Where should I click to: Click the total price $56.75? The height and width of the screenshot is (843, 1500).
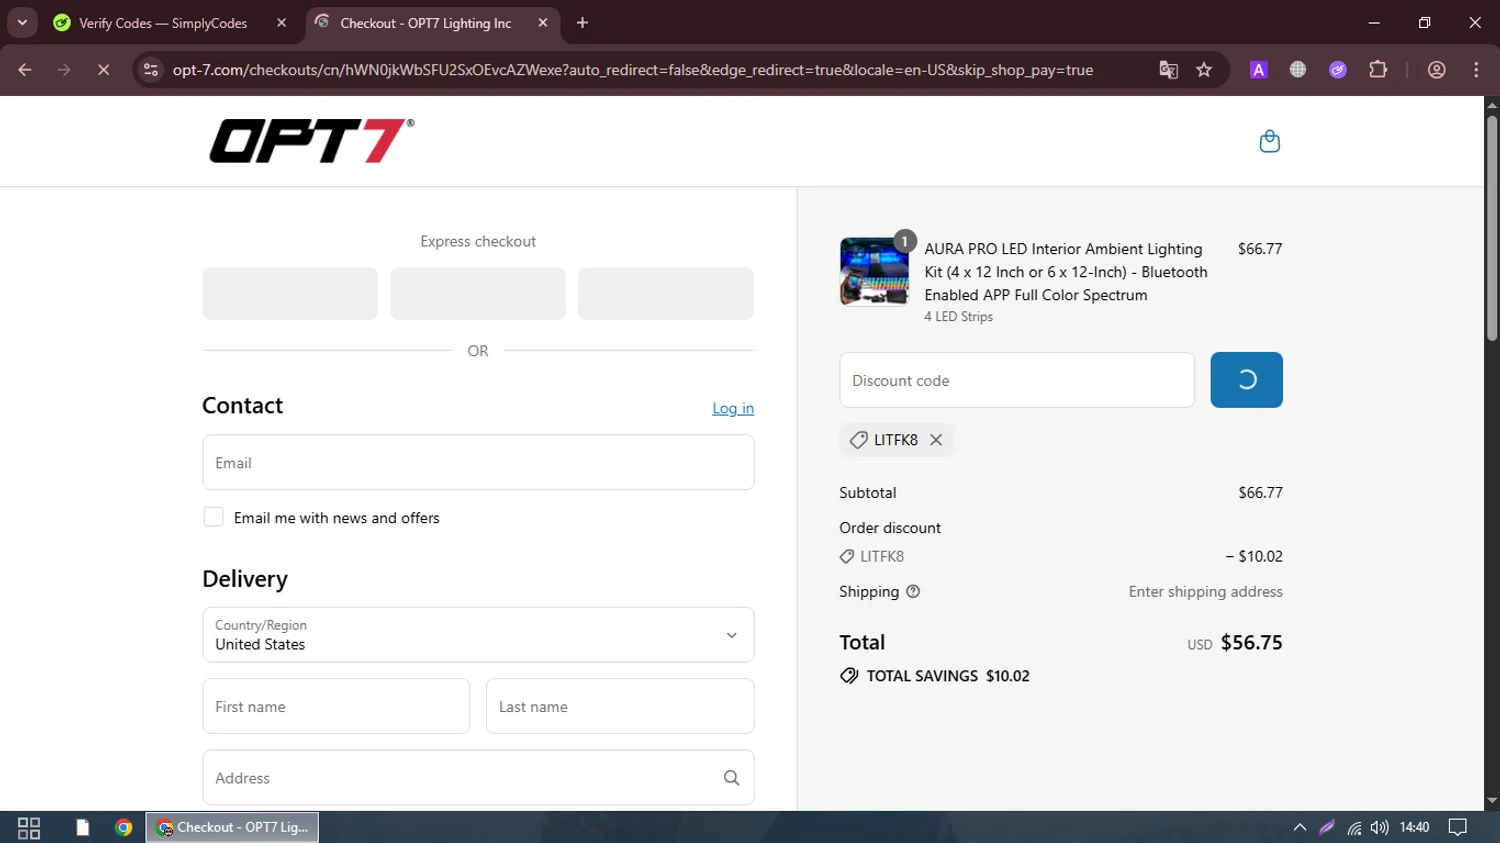1251,643
